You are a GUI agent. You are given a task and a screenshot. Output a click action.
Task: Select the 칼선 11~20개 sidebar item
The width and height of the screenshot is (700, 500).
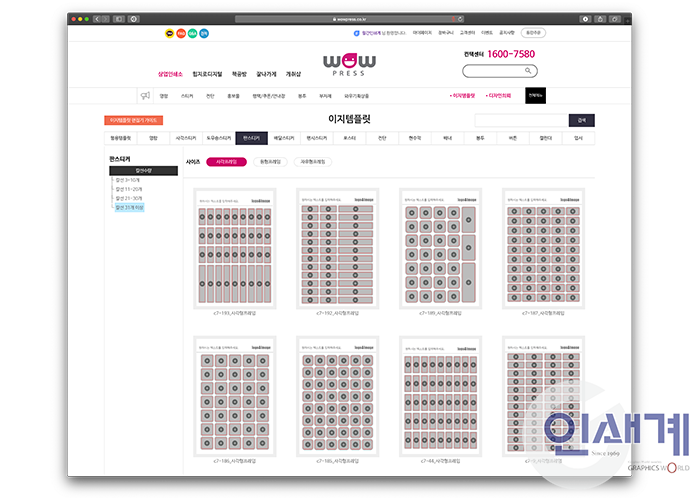(129, 189)
